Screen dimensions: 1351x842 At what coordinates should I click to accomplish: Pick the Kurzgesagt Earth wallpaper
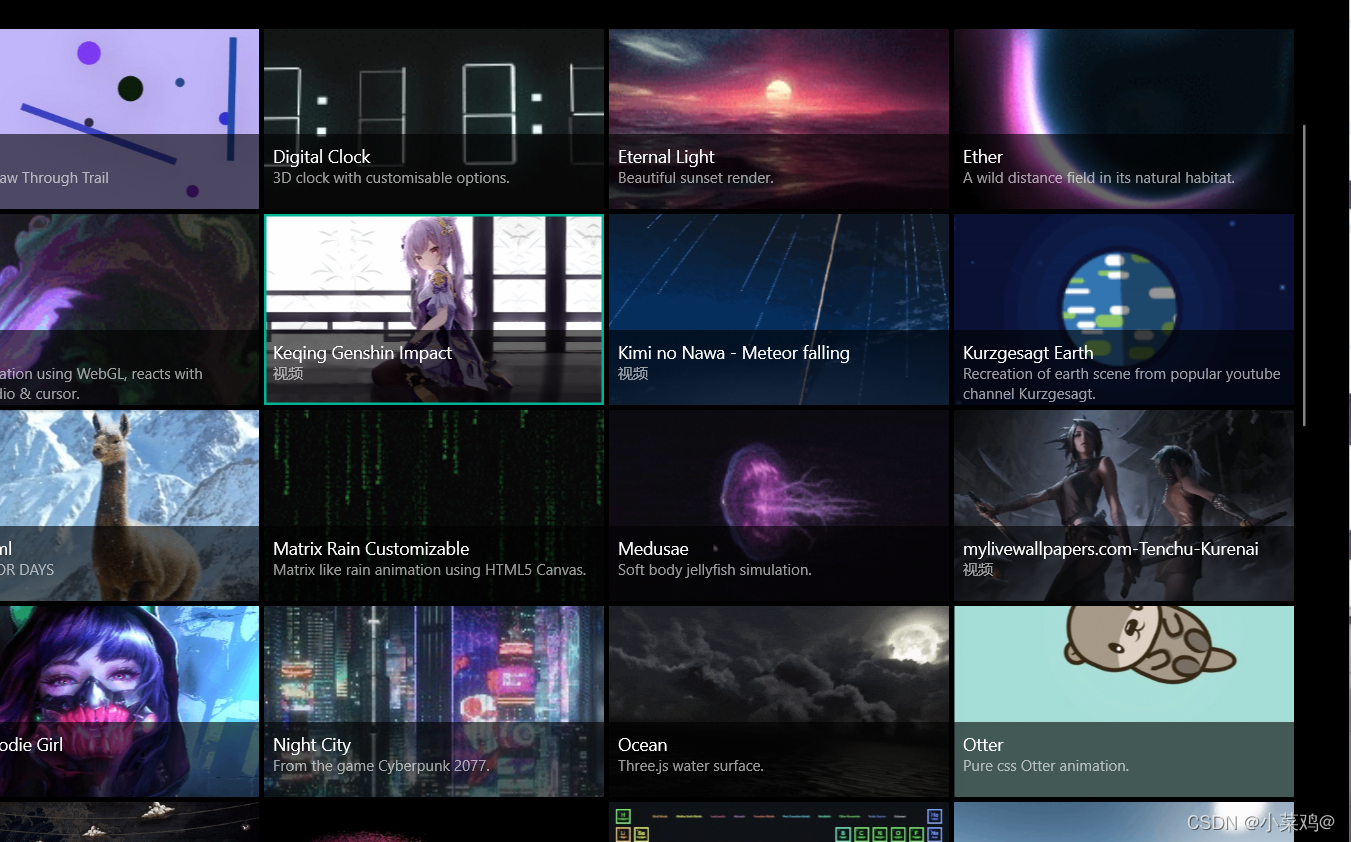(x=1124, y=309)
